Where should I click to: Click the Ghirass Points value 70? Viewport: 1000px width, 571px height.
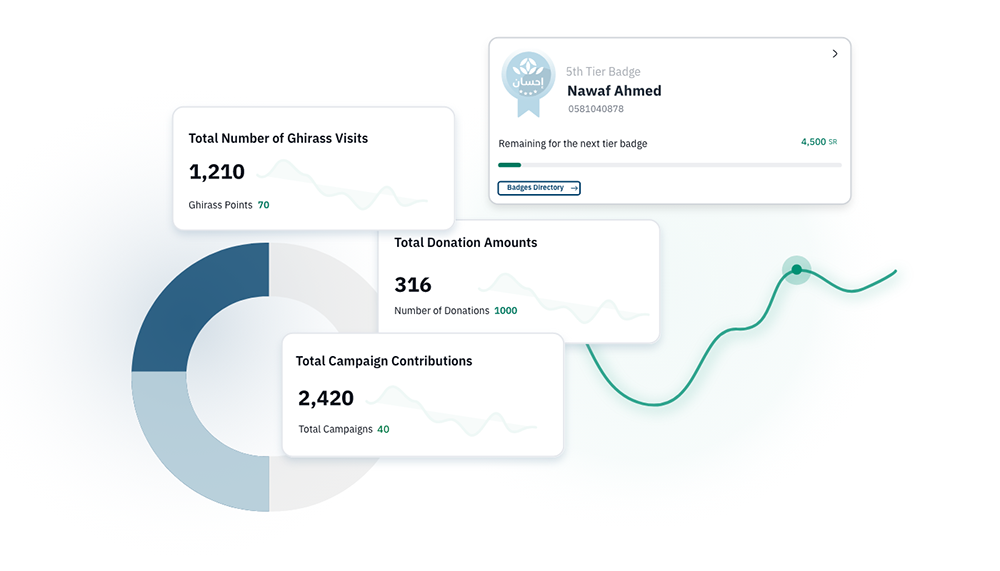263,205
